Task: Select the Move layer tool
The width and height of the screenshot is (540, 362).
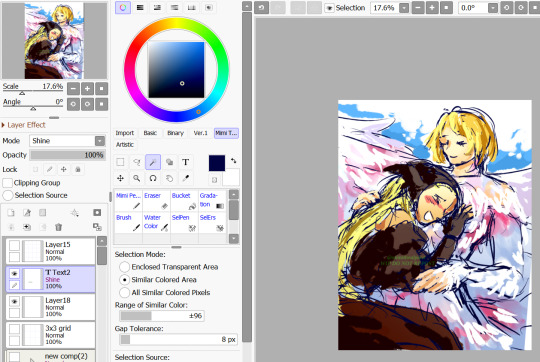Action: pyautogui.click(x=120, y=178)
